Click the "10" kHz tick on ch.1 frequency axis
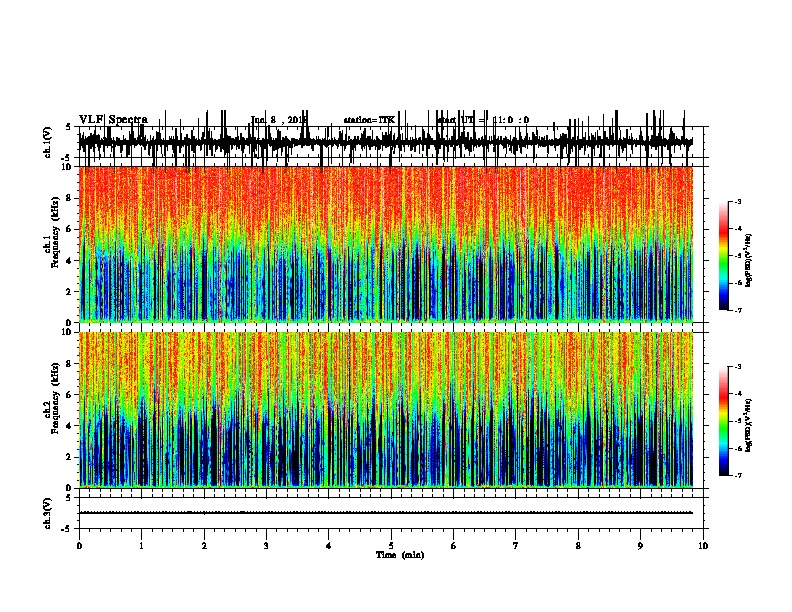Viewport: 792px width, 612px height. tap(66, 167)
